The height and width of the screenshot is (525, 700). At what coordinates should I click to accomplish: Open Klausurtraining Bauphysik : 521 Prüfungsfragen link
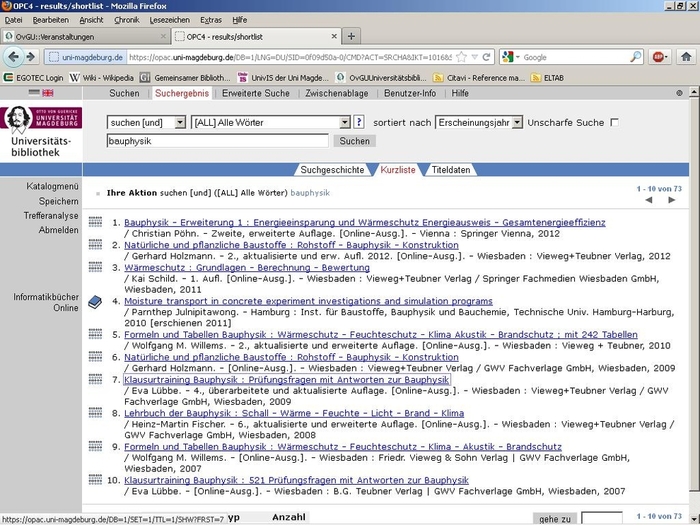(x=296, y=480)
